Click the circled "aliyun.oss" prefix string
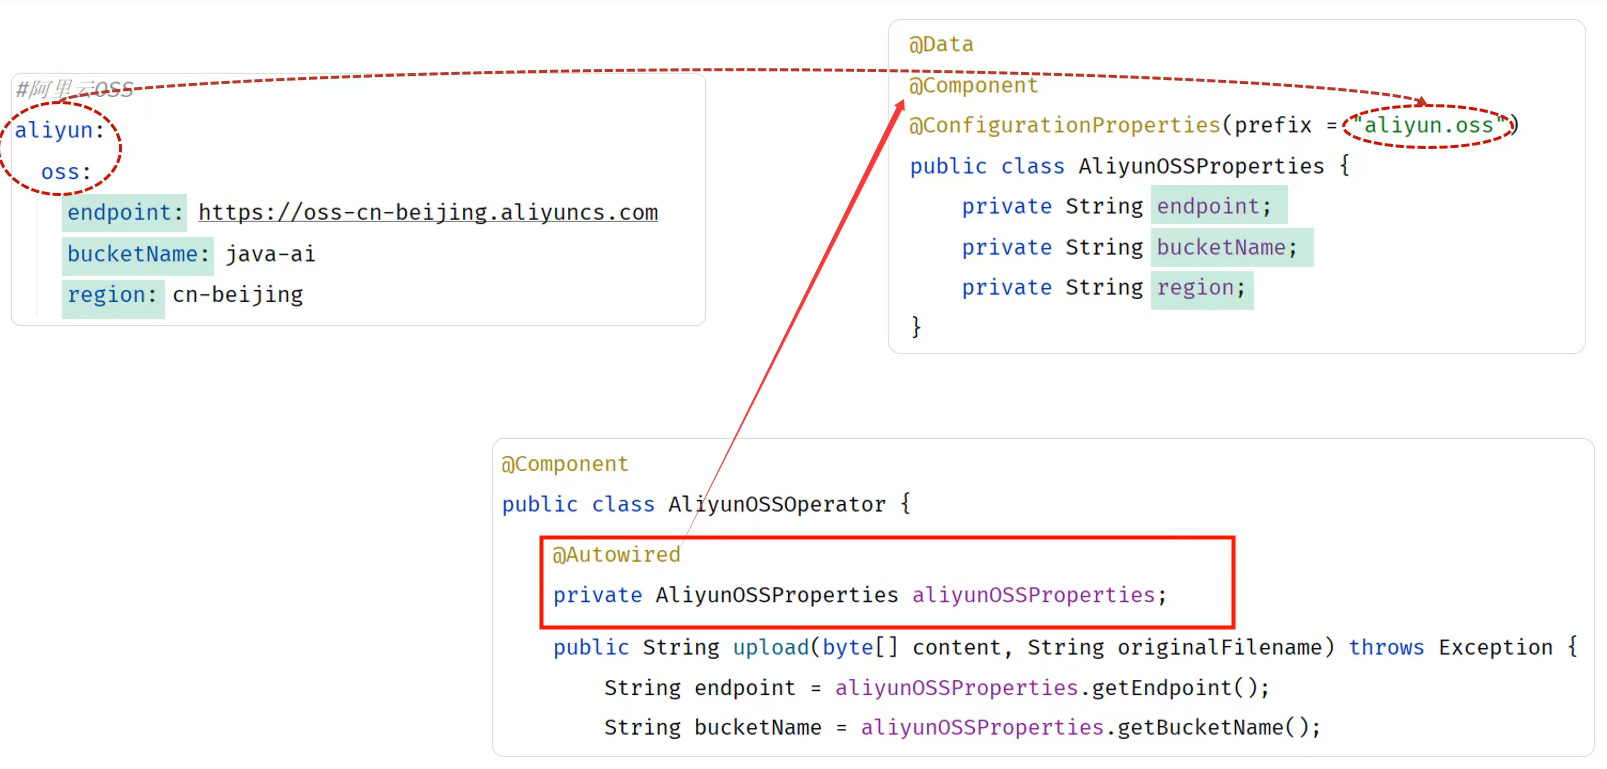This screenshot has width=1607, height=769. point(1428,126)
